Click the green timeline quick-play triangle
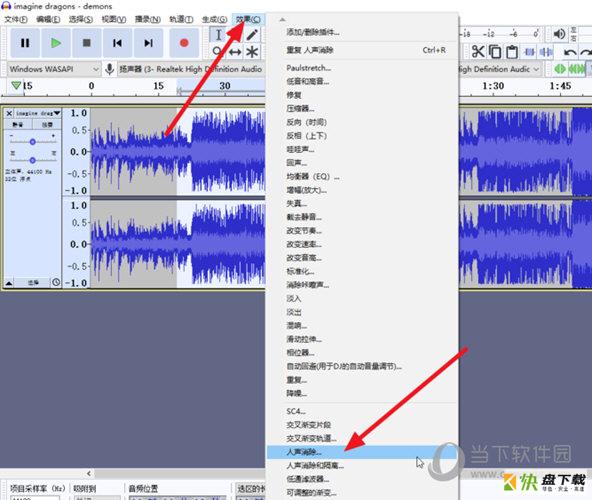 pos(16,85)
